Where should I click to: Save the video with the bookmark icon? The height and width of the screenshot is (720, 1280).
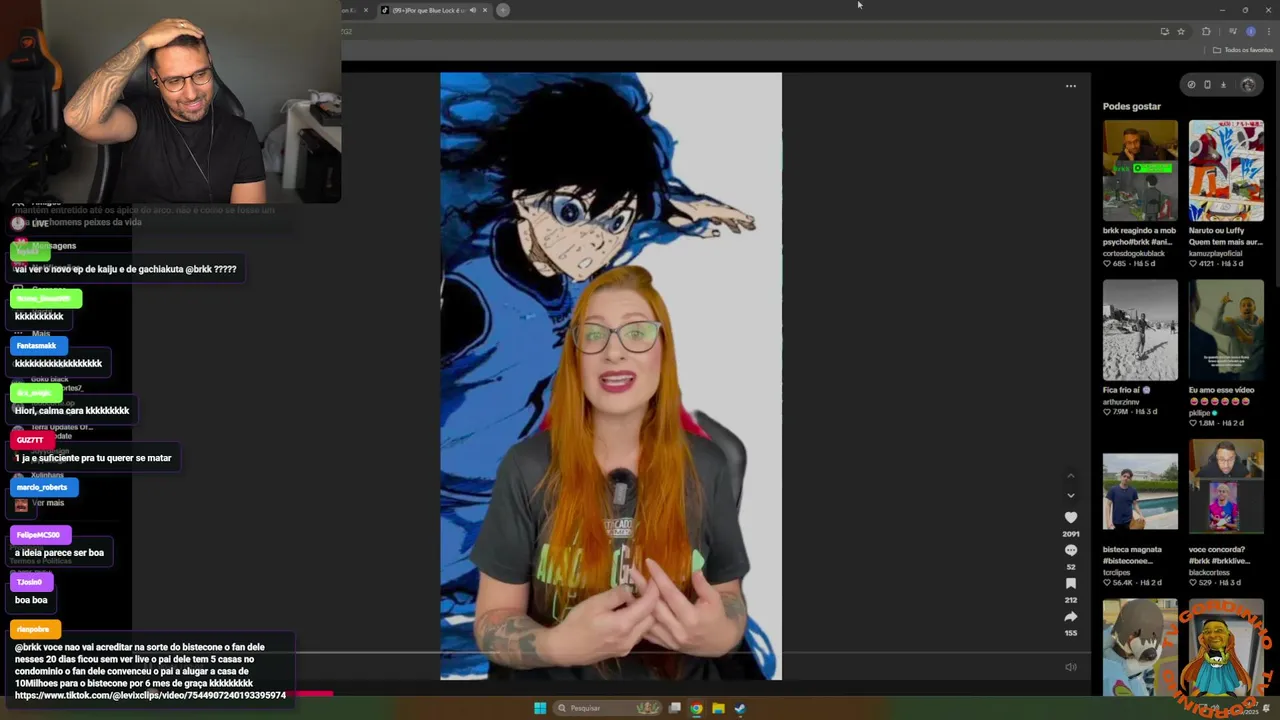1071,583
